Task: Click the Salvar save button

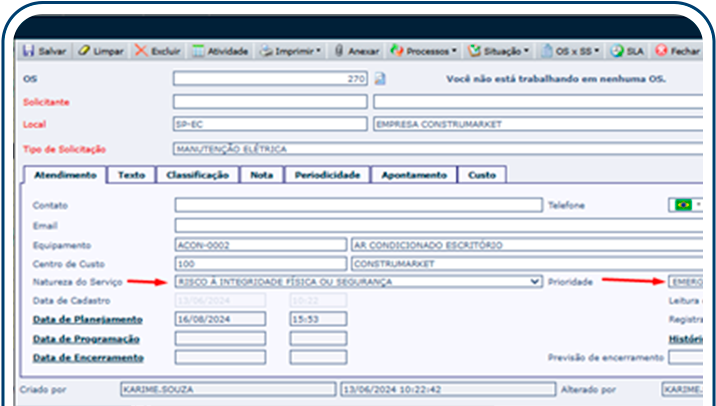Action: (44, 50)
